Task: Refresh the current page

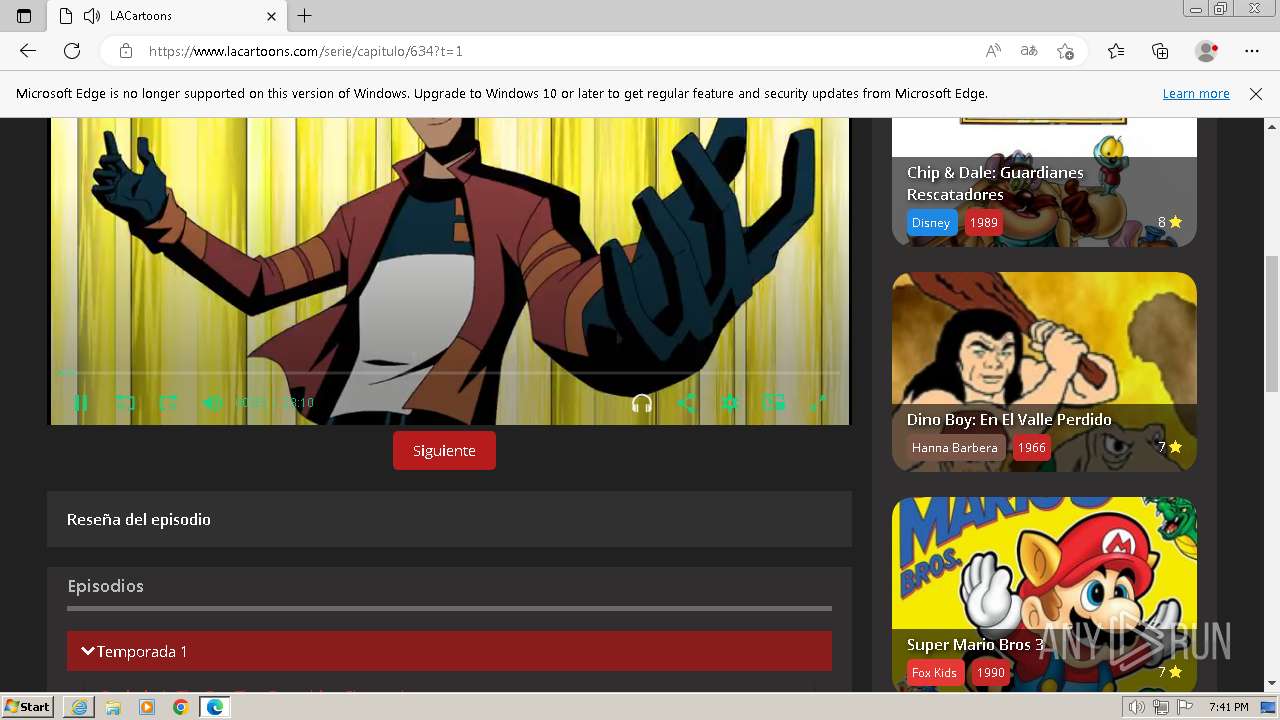Action: click(72, 51)
